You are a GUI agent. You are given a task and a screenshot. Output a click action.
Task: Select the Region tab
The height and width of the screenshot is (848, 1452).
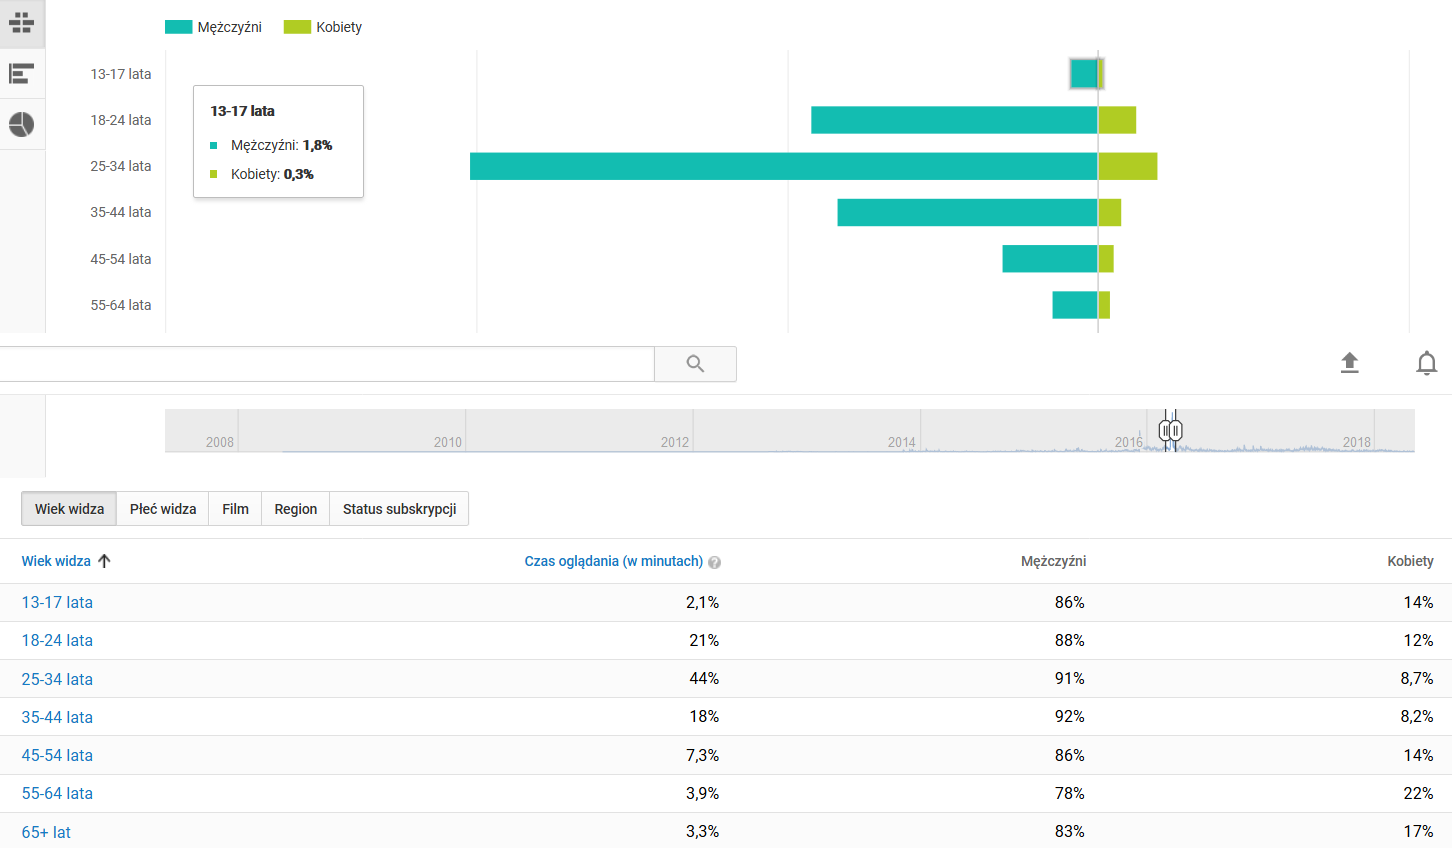tap(296, 509)
